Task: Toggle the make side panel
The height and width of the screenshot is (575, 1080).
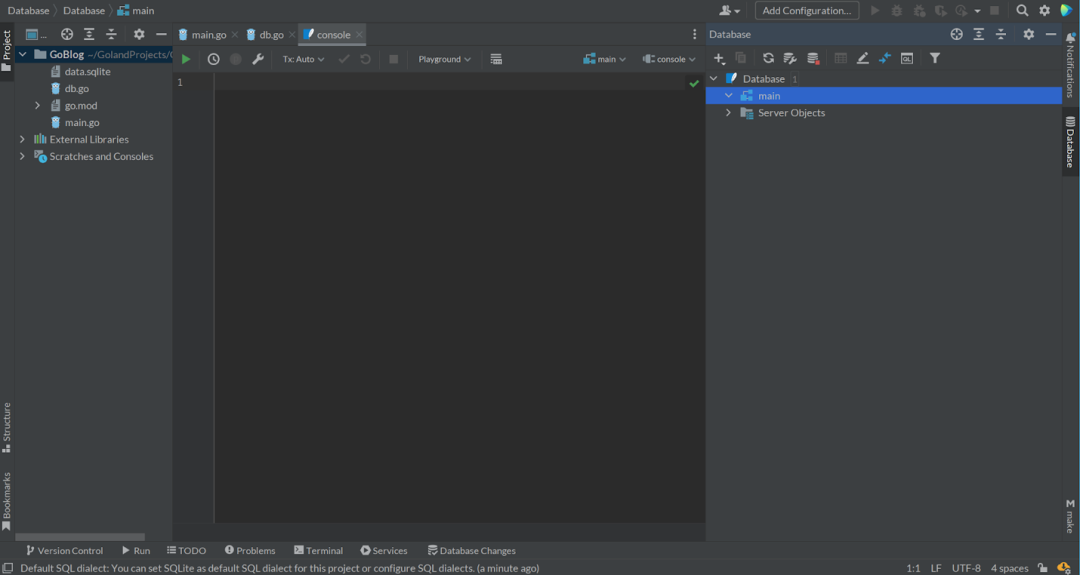Action: click(x=1070, y=516)
